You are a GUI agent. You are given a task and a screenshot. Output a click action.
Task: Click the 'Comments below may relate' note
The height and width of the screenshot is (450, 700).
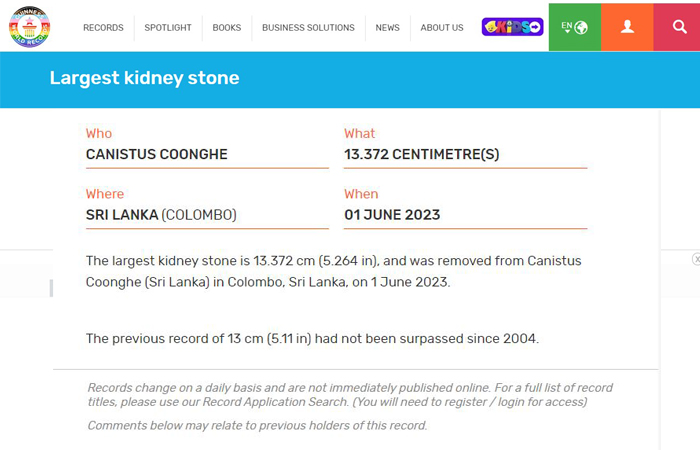[257, 425]
